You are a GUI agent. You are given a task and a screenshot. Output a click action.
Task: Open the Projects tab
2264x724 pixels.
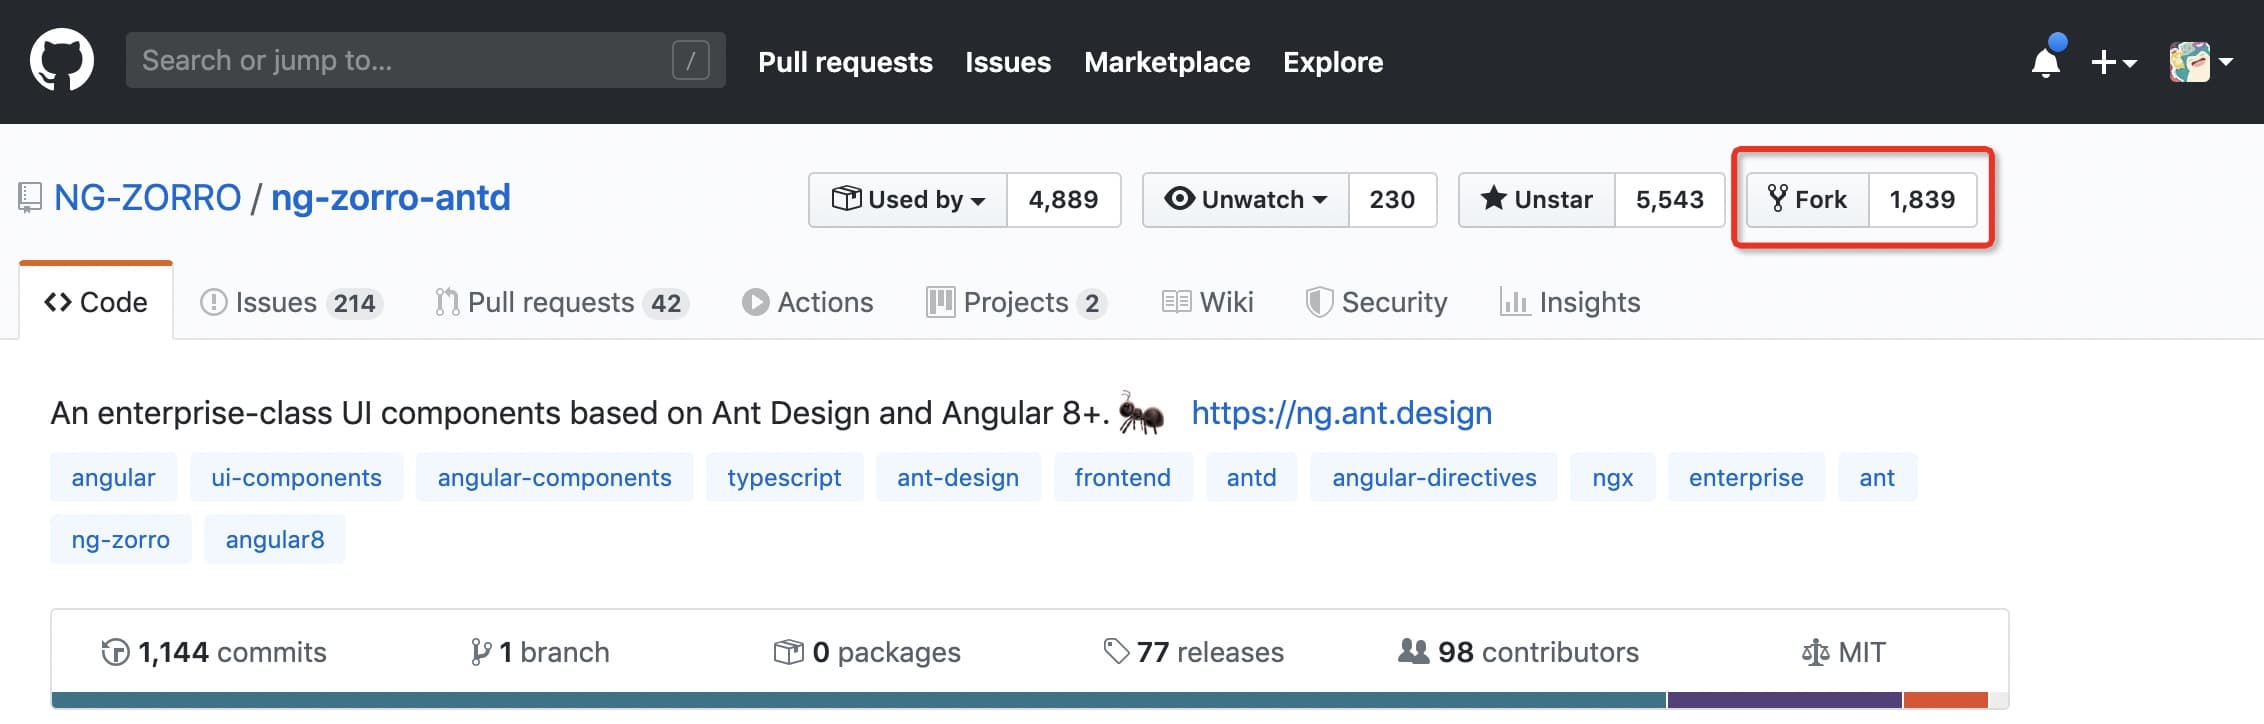[1017, 302]
